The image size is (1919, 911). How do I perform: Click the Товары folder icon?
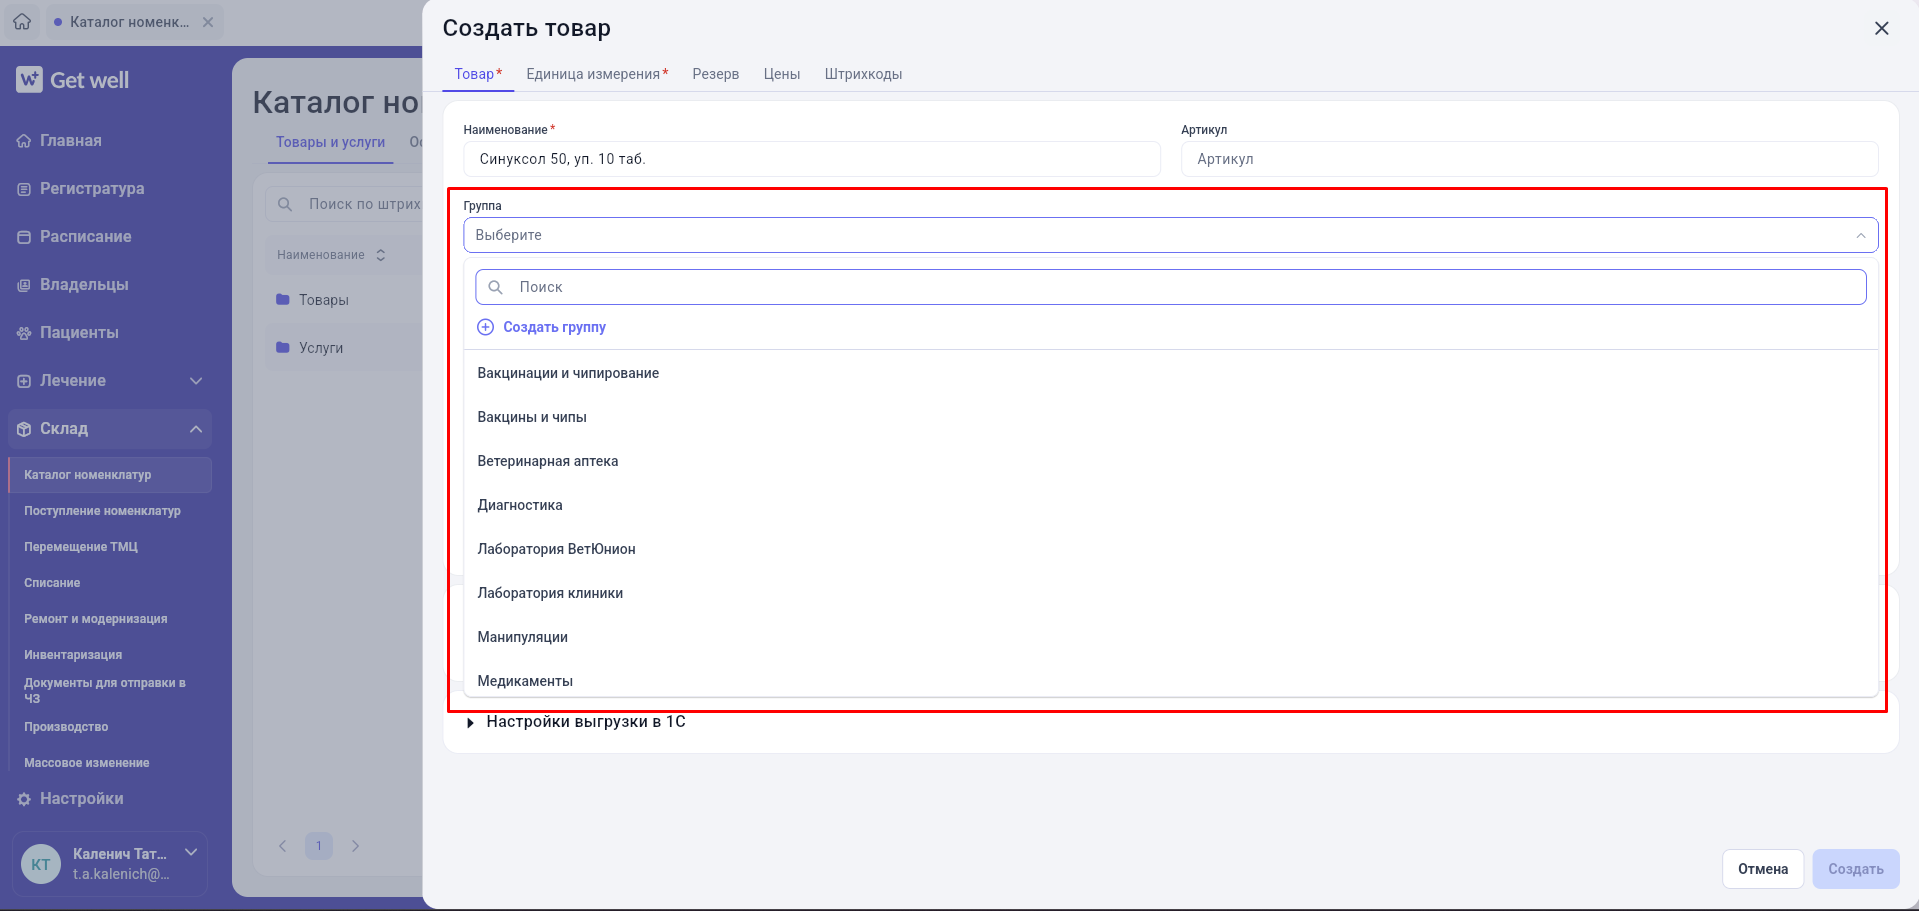(x=283, y=299)
